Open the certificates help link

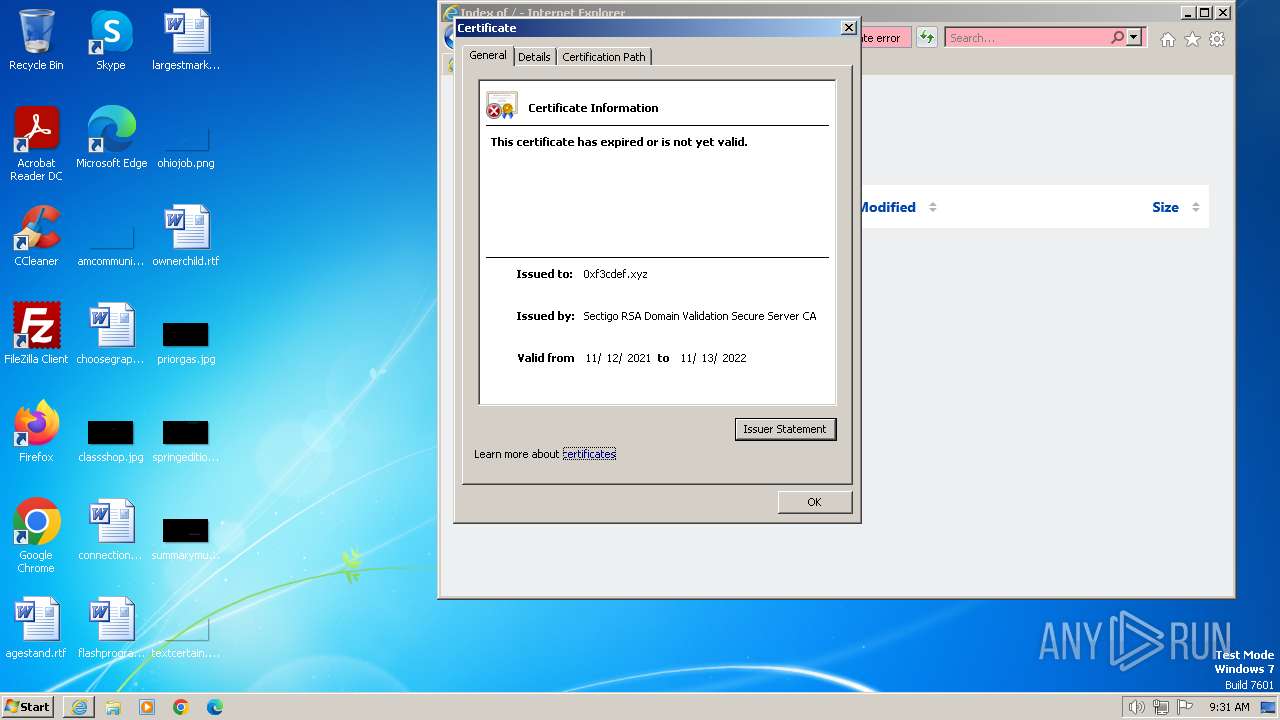point(589,454)
